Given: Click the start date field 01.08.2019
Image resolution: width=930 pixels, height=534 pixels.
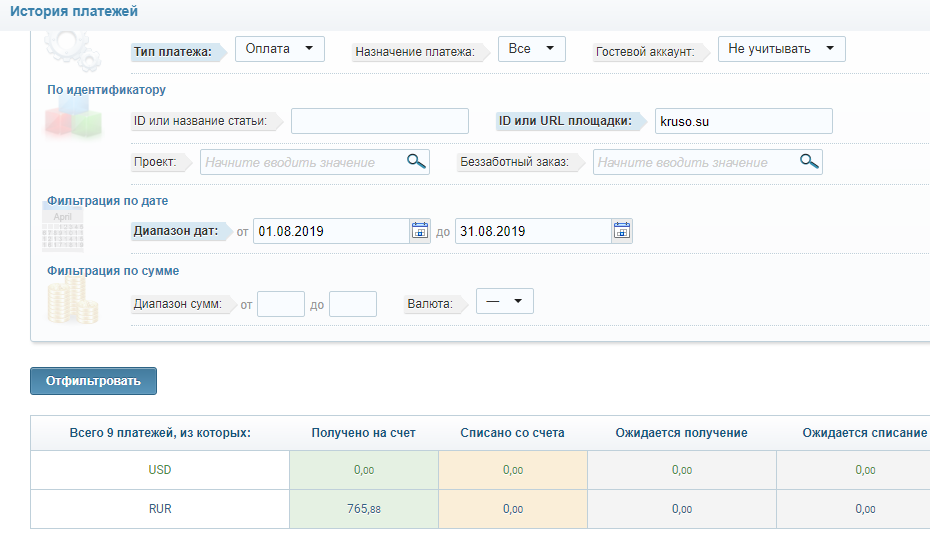Looking at the screenshot, I should pos(332,231).
